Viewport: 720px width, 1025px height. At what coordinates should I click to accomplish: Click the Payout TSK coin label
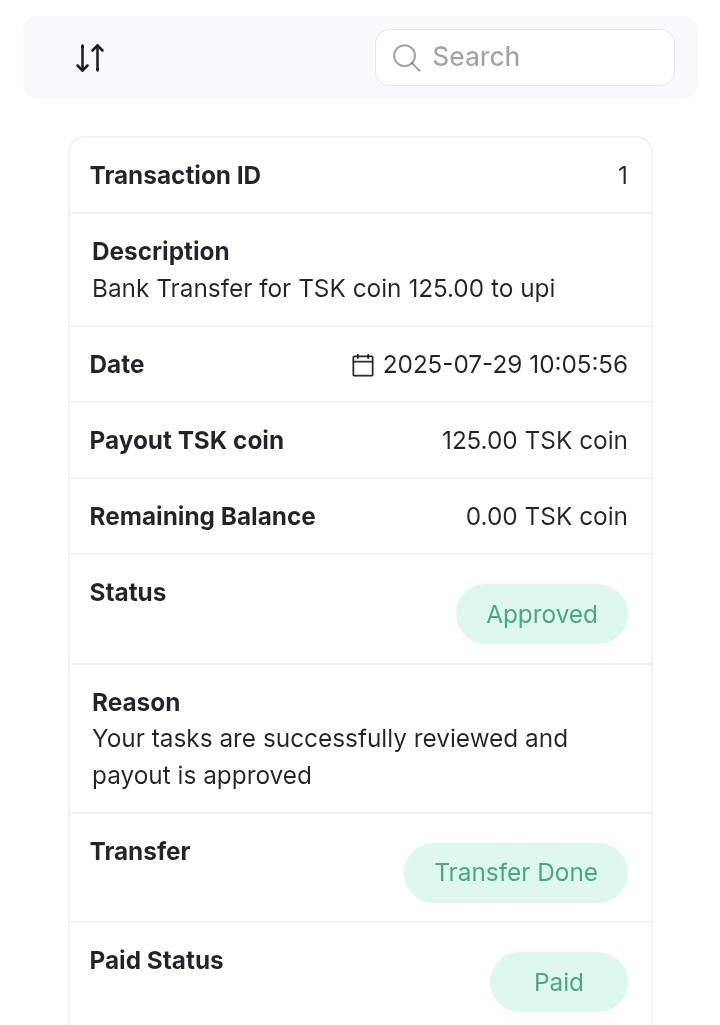[186, 441]
